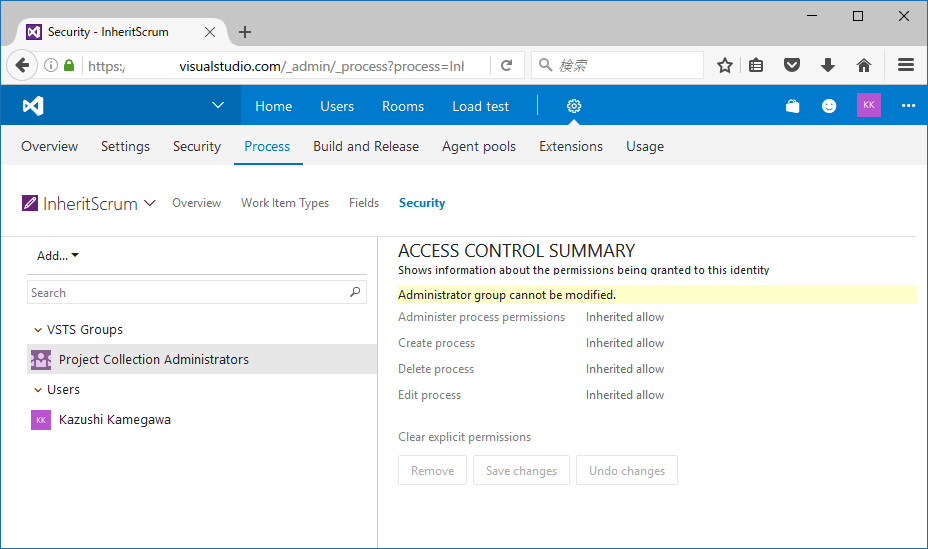Click Edit process Inherited allow value
The height and width of the screenshot is (549, 928).
click(625, 395)
